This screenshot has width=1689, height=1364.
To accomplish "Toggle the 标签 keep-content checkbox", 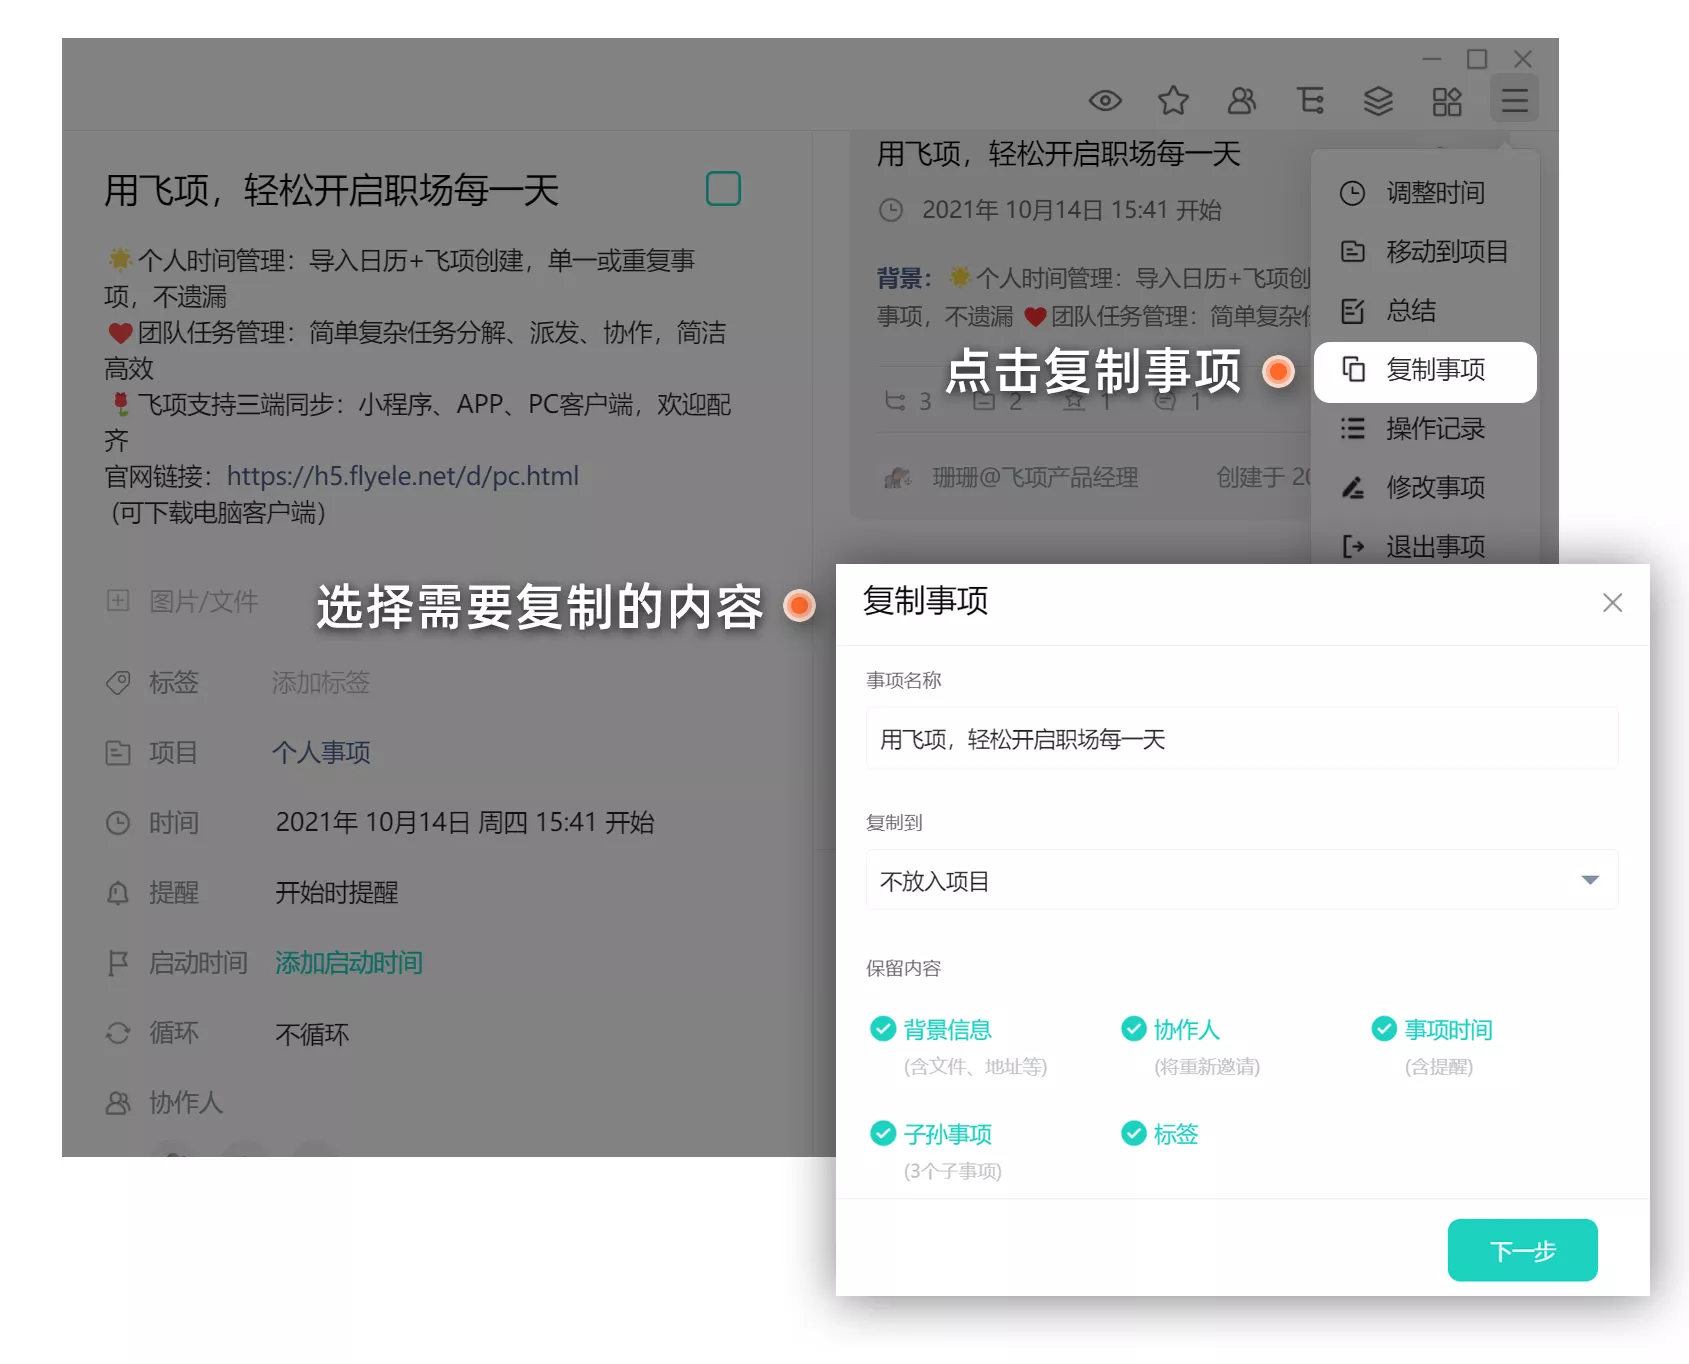I will (1133, 1134).
